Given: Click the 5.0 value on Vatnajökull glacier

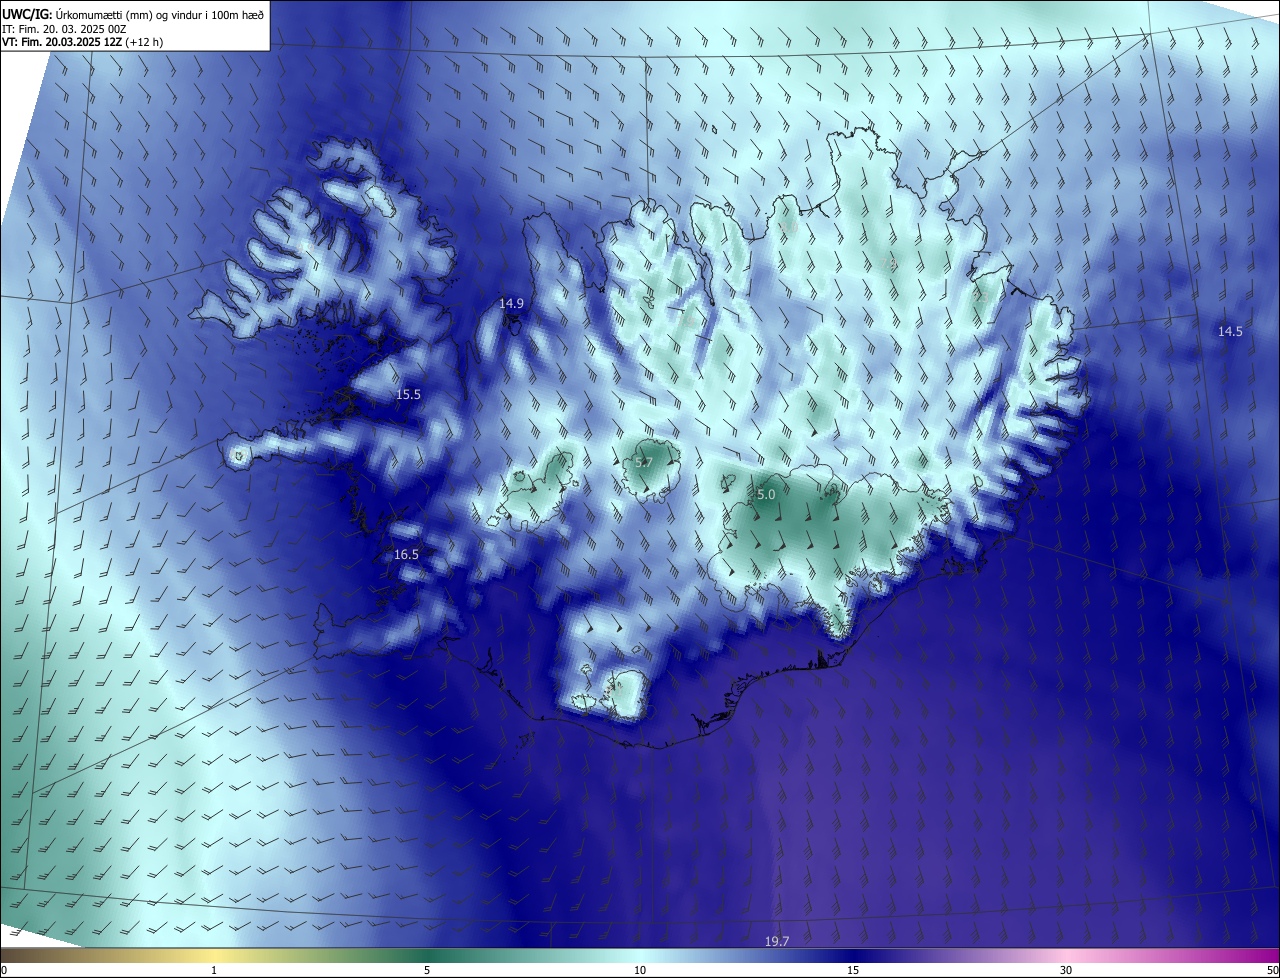Looking at the screenshot, I should click(x=766, y=495).
